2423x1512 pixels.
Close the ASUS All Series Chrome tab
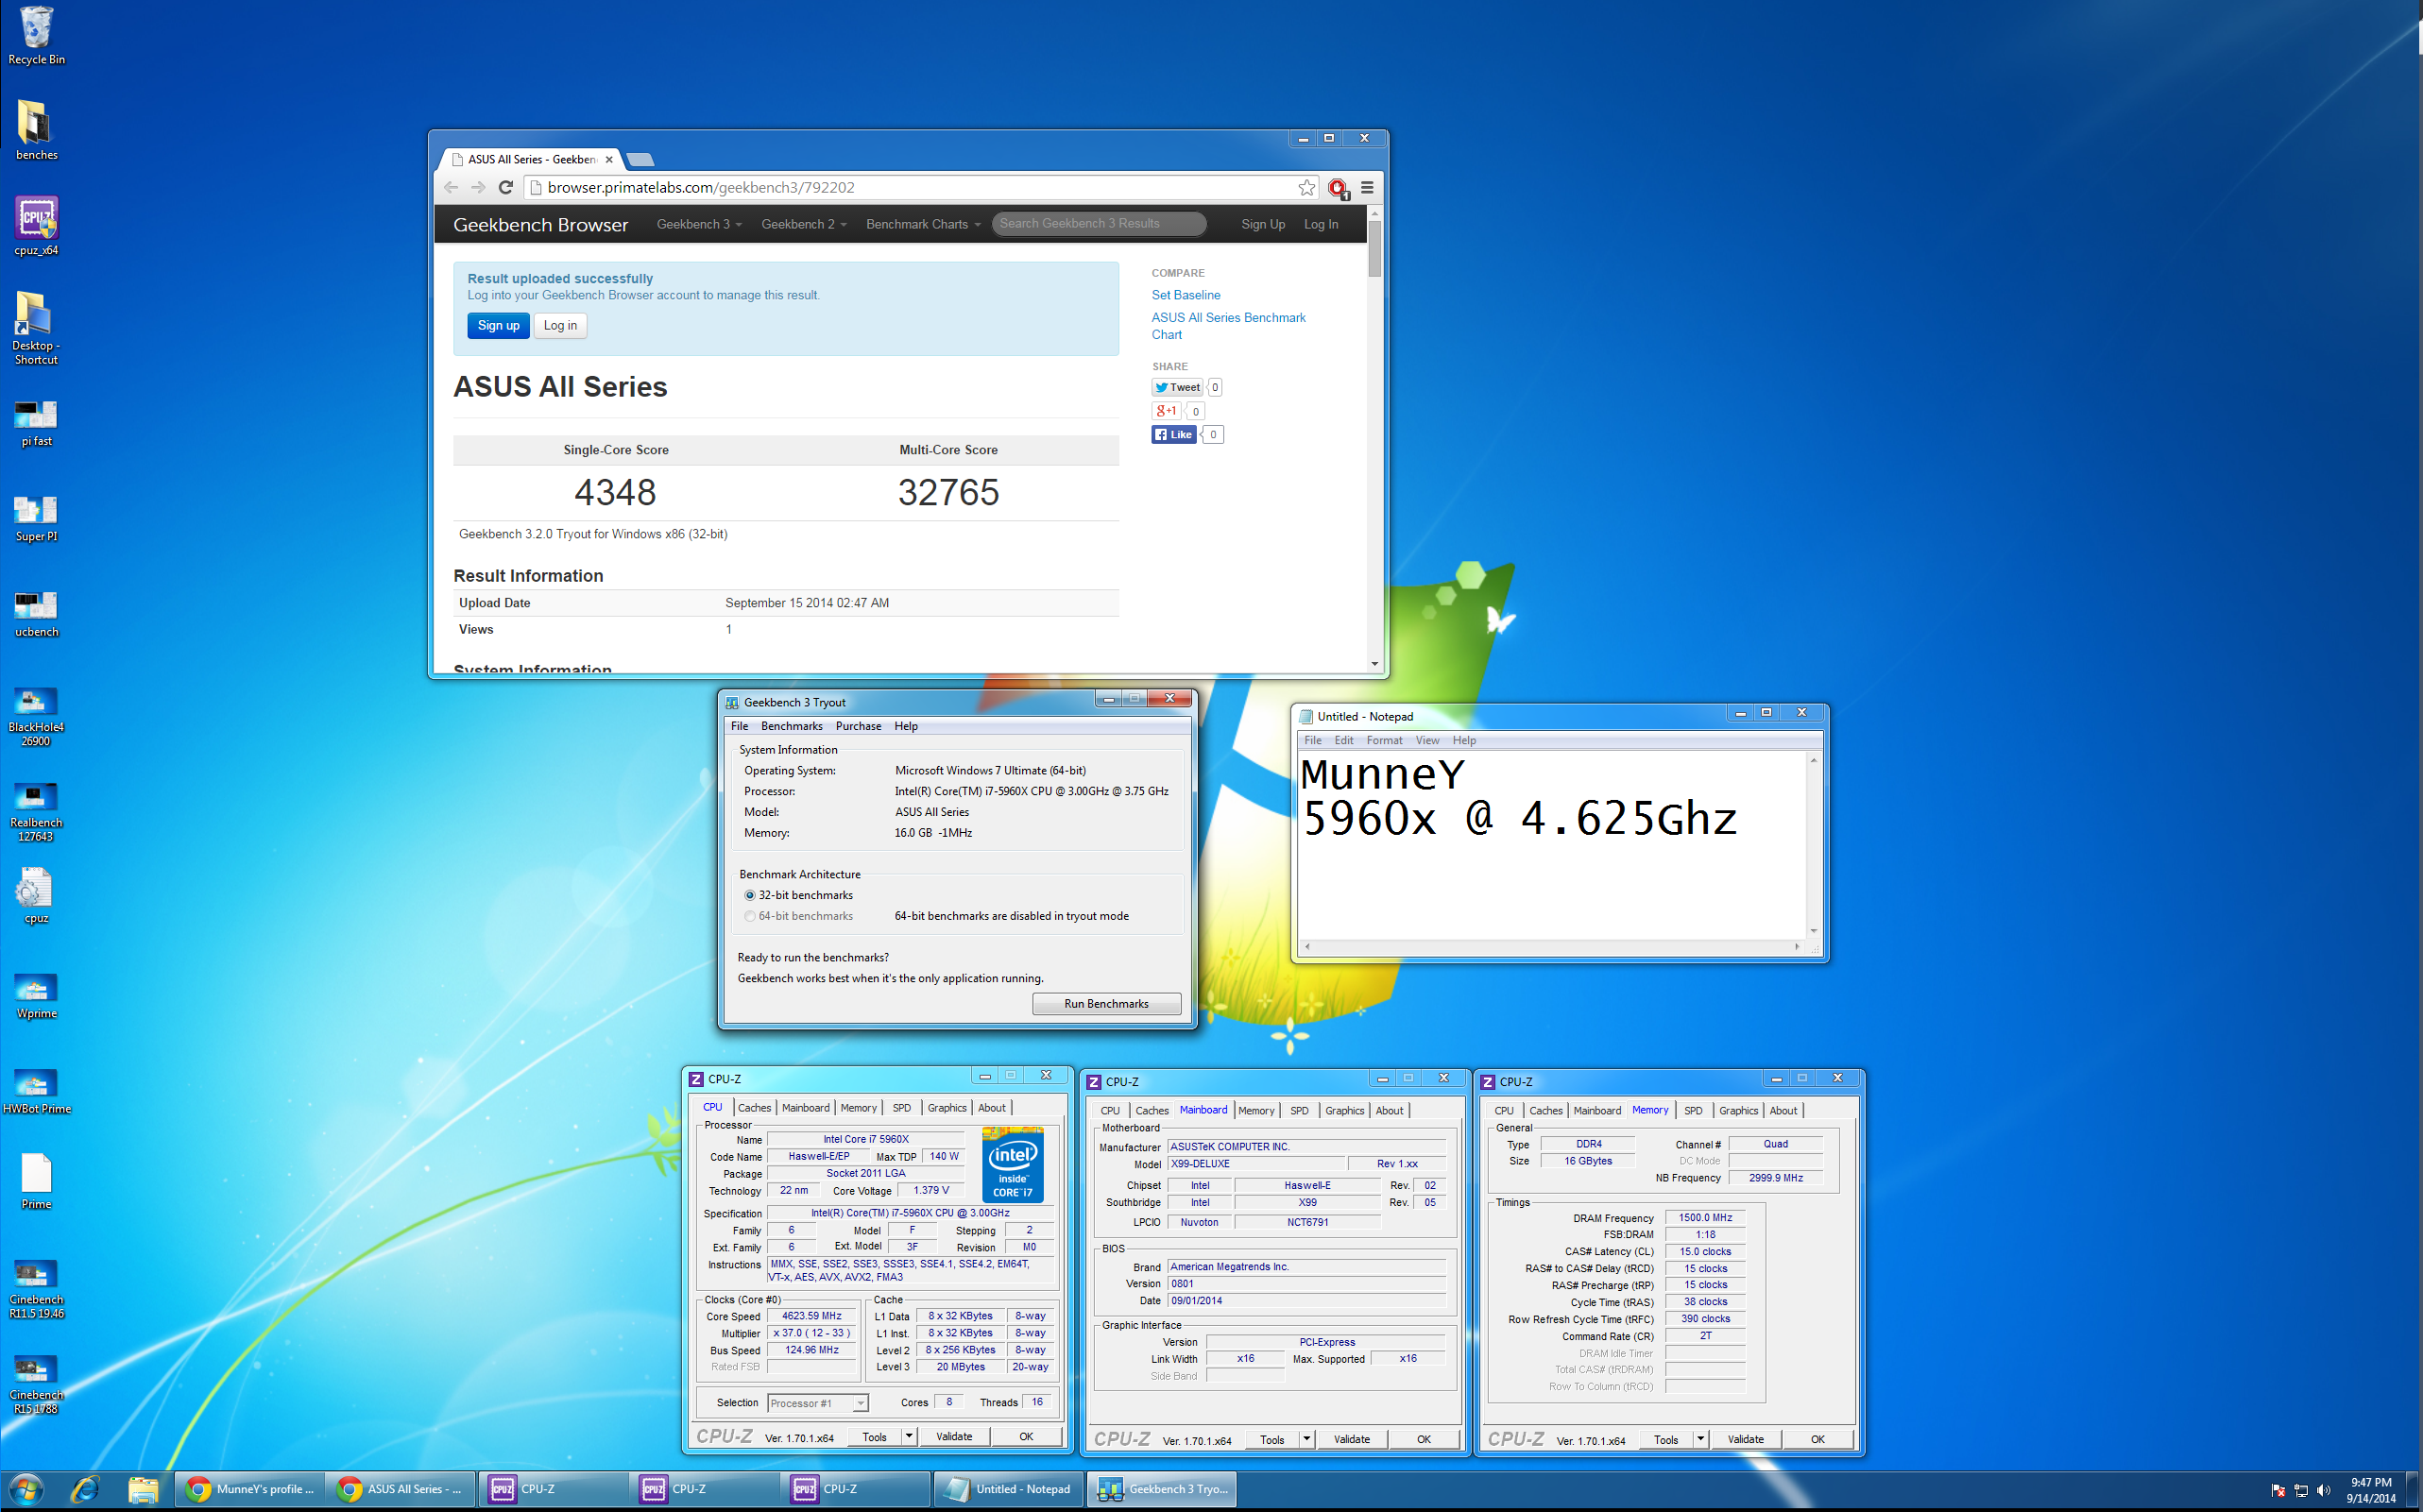coord(608,159)
